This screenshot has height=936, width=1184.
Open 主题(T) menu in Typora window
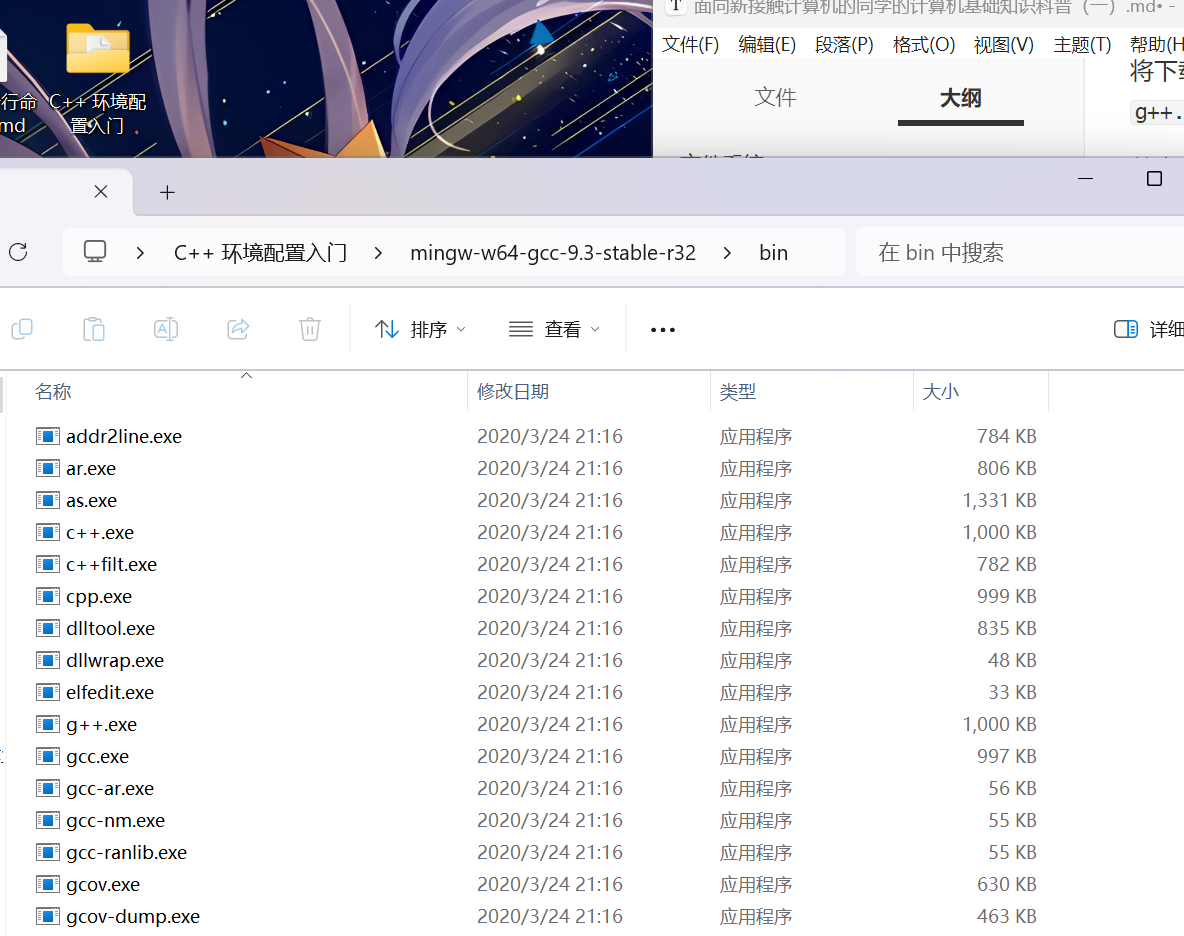tap(1082, 45)
